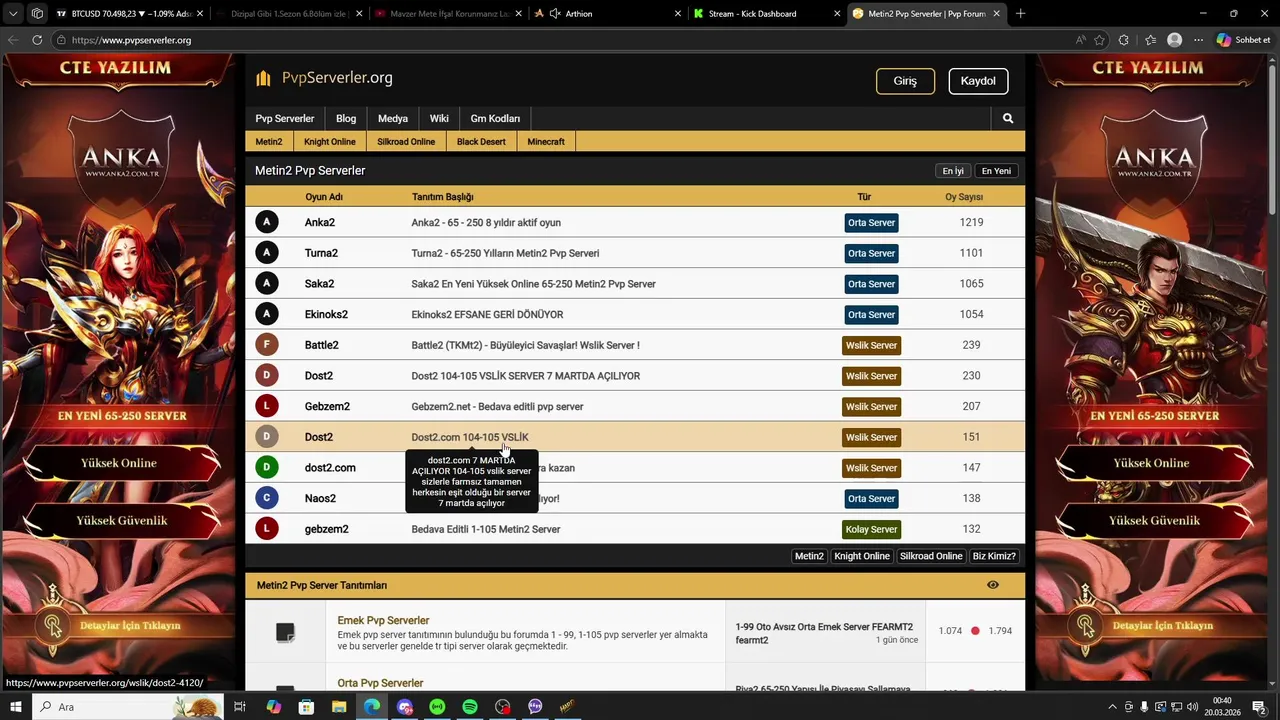Click the Silkroad Online button below the list

[x=931, y=556]
